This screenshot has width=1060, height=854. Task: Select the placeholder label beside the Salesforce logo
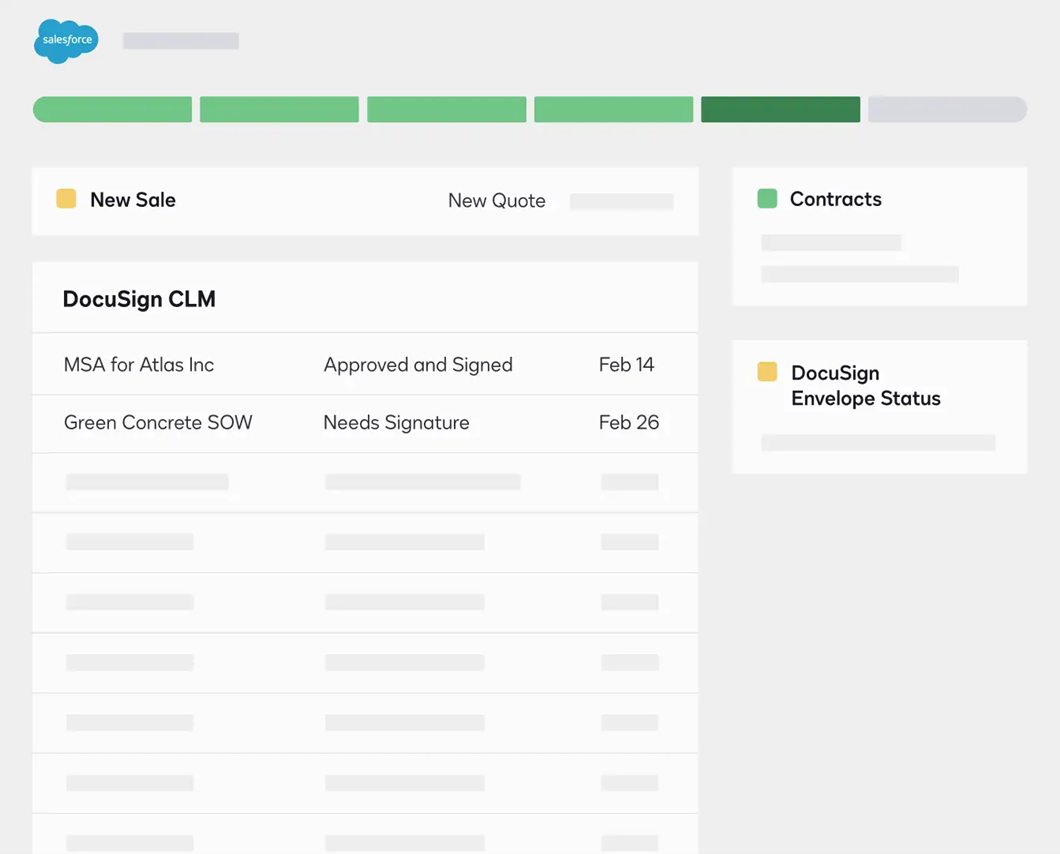tap(180, 41)
